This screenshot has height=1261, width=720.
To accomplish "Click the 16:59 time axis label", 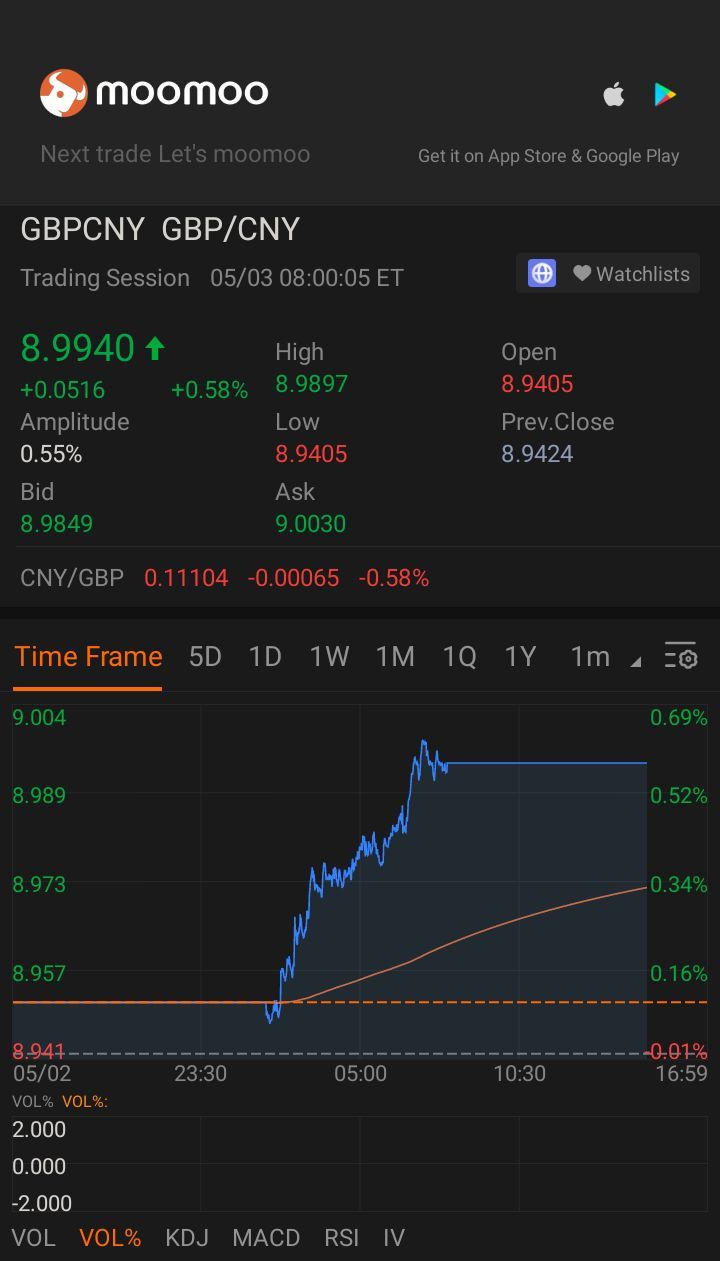I will pyautogui.click(x=682, y=1074).
